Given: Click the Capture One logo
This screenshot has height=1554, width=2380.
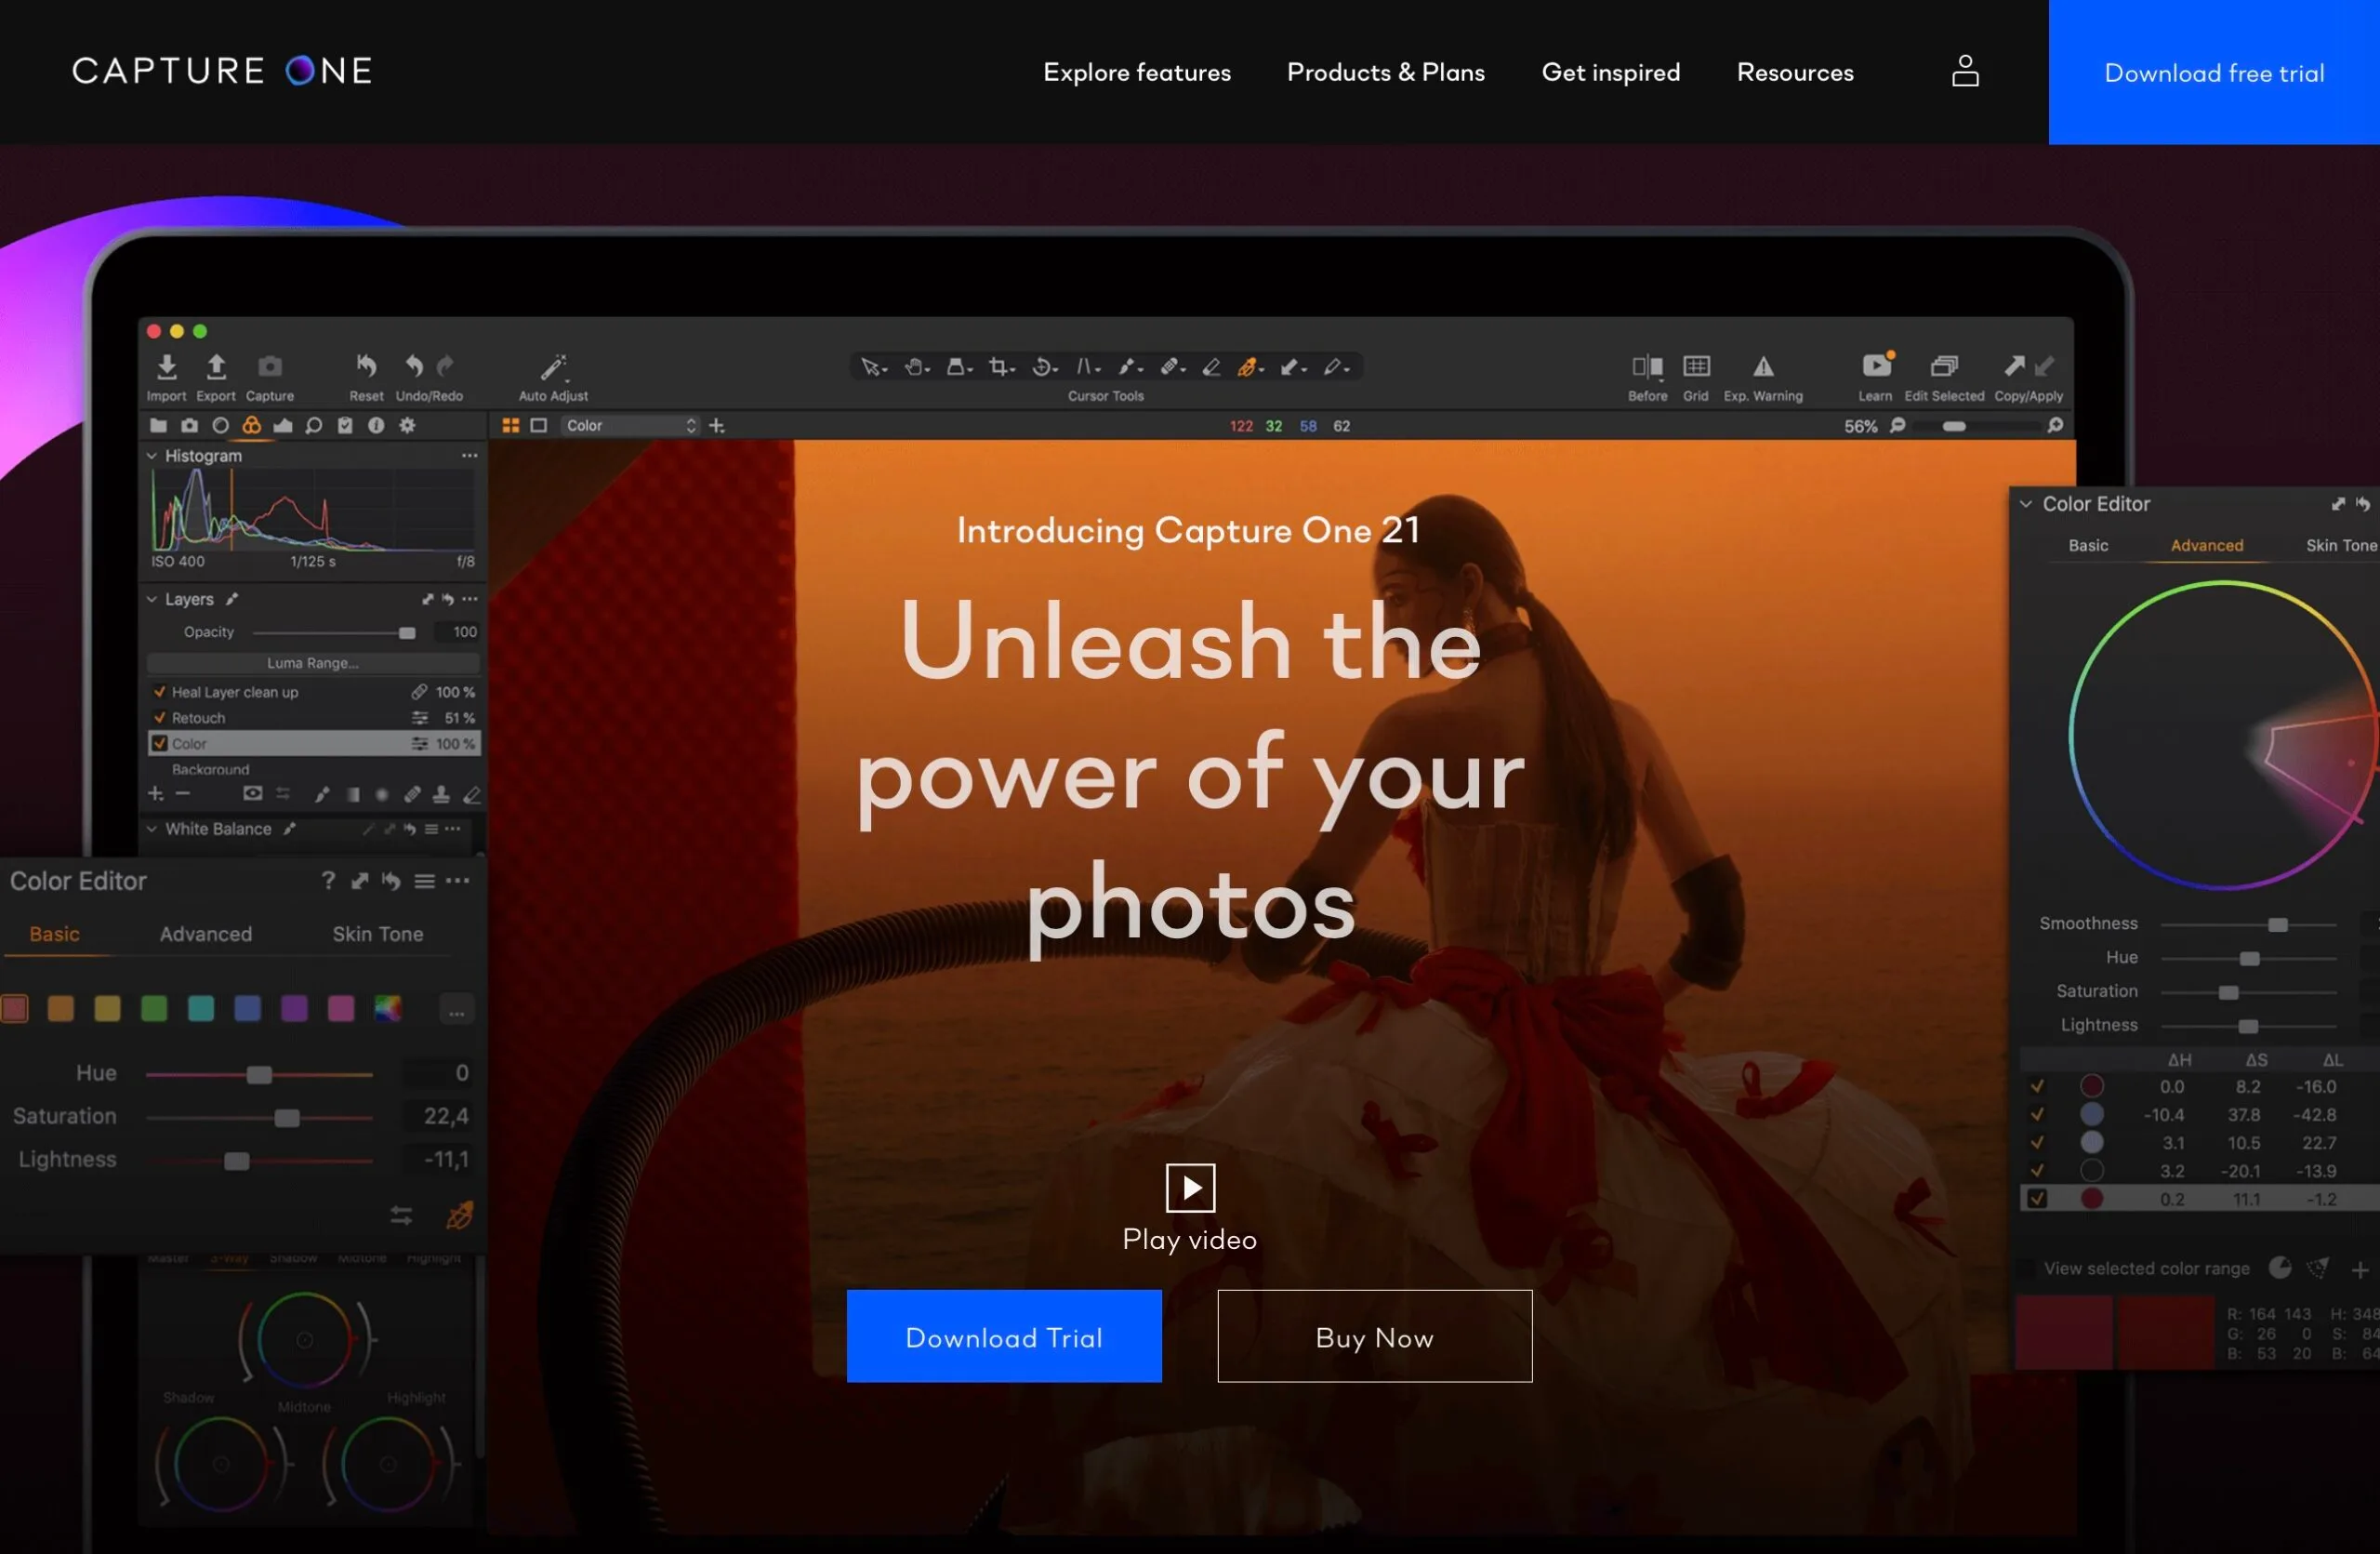Looking at the screenshot, I should coord(222,71).
